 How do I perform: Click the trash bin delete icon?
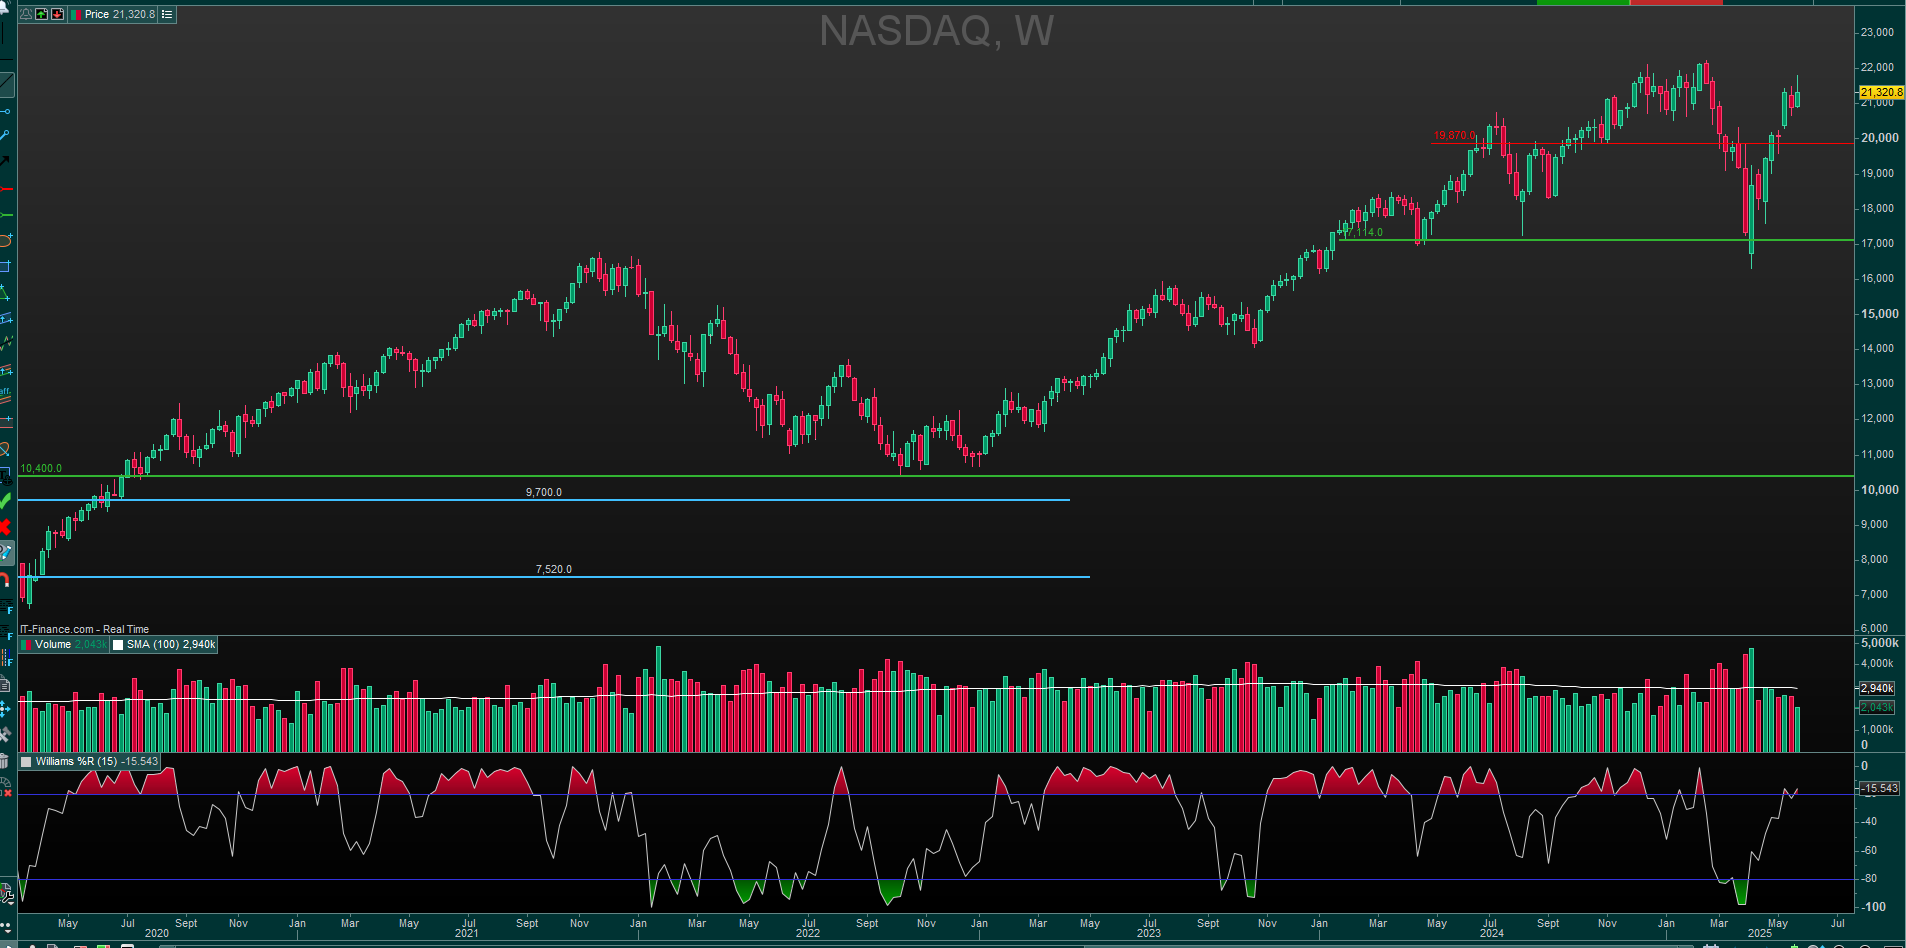[4, 761]
